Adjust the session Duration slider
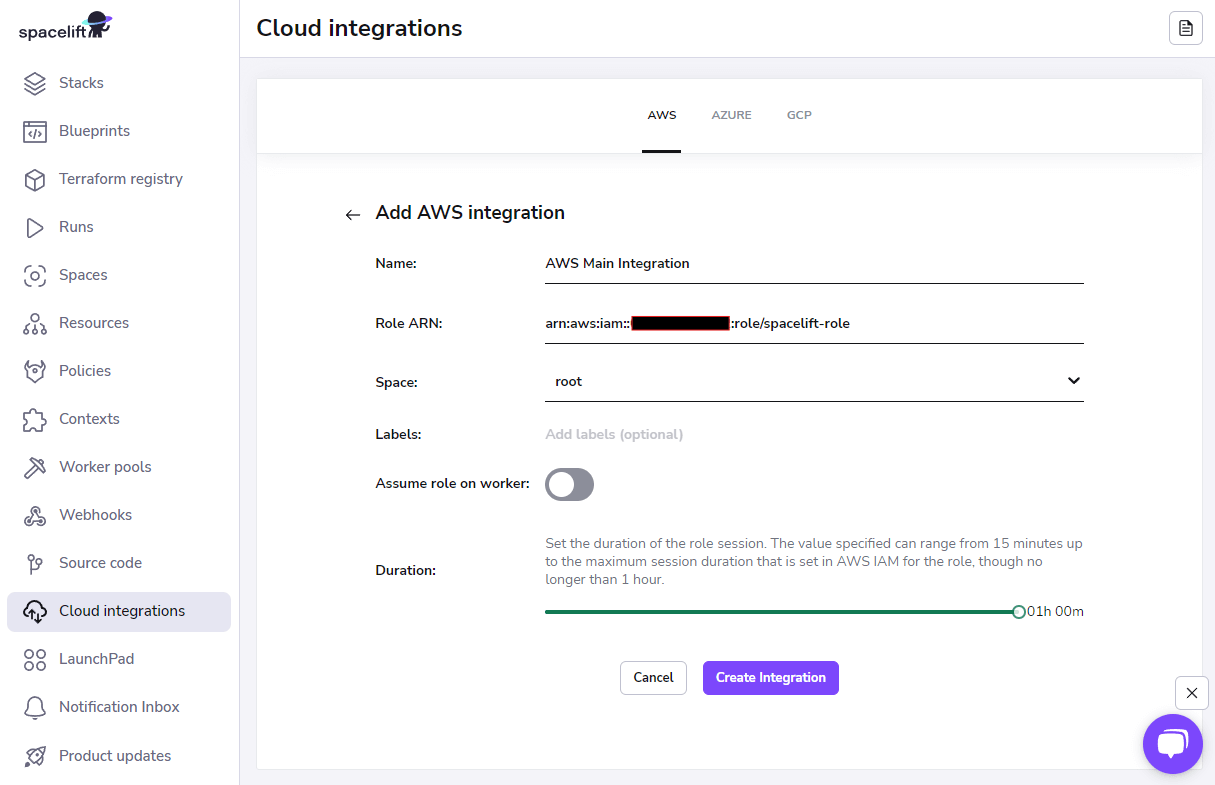The height and width of the screenshot is (785, 1215). 1018,611
